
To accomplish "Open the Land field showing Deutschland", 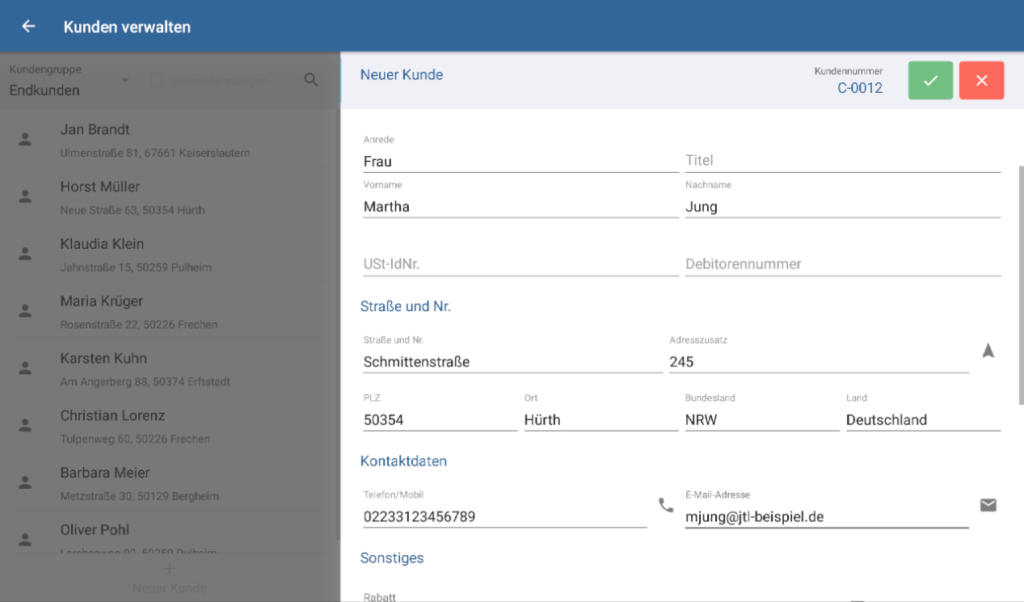I will [922, 420].
